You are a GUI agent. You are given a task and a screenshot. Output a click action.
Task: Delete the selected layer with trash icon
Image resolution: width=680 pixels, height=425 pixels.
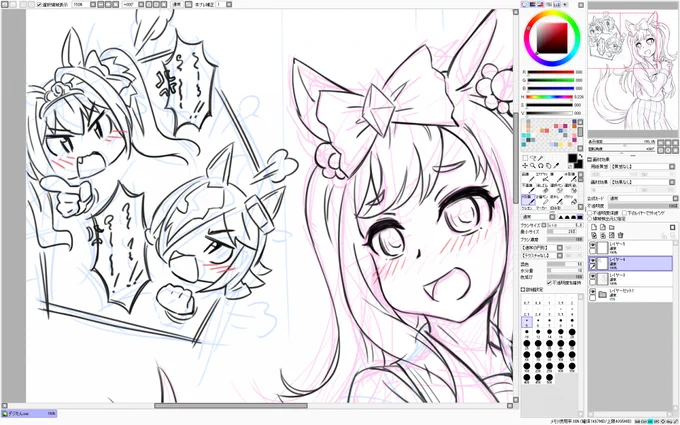[621, 235]
